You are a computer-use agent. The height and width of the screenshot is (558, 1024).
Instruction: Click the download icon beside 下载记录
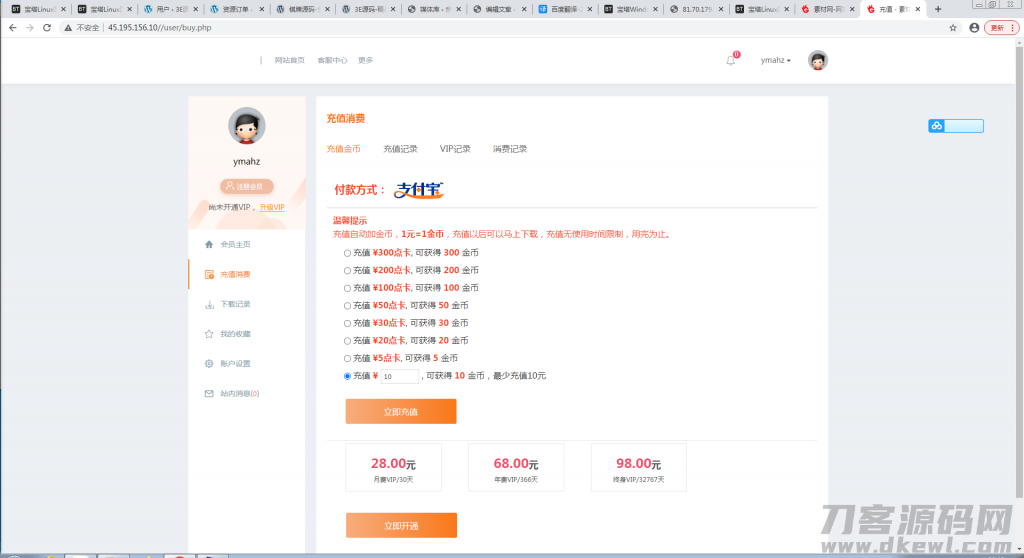point(209,304)
